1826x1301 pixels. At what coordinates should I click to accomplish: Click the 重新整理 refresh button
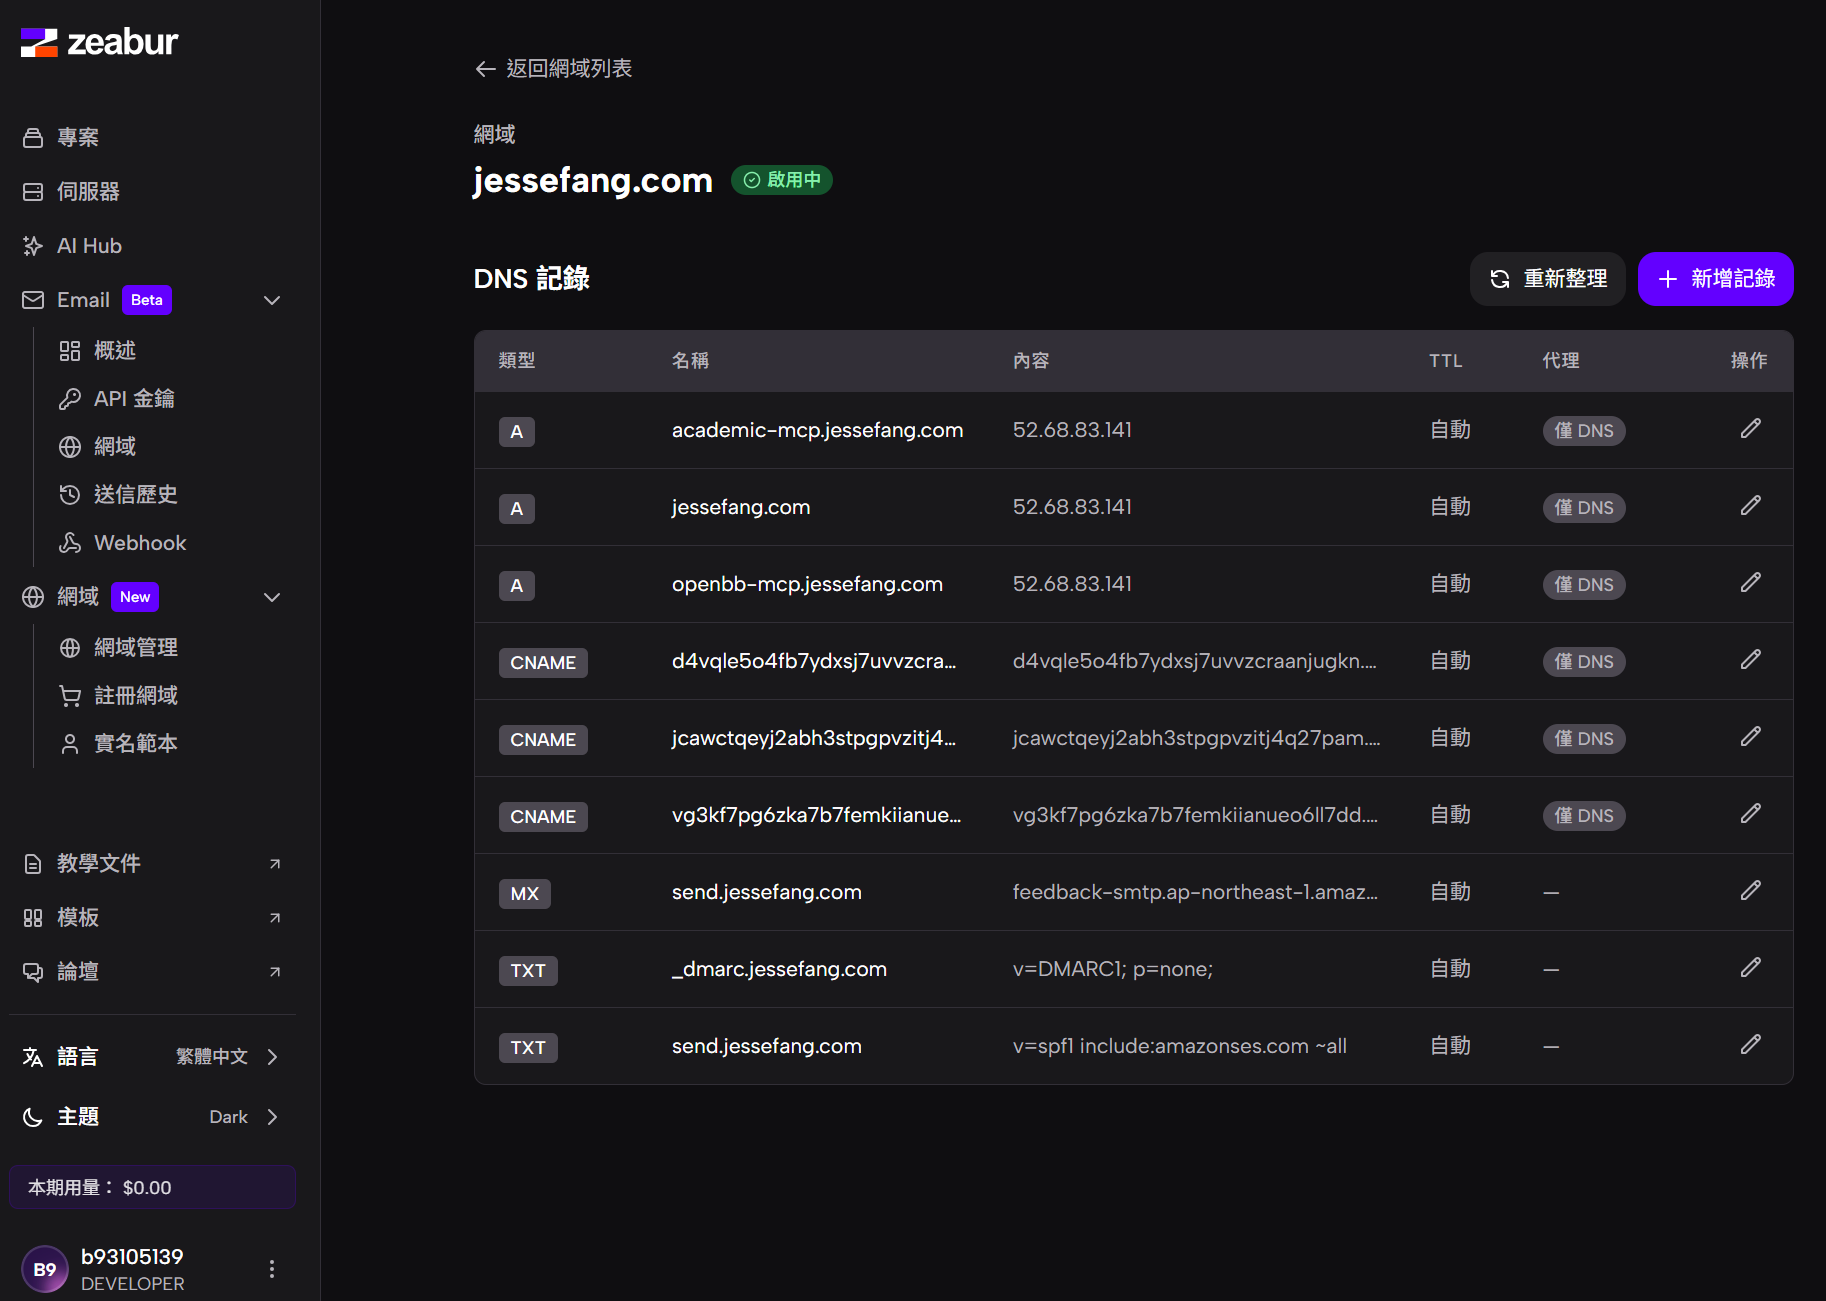(x=1547, y=279)
